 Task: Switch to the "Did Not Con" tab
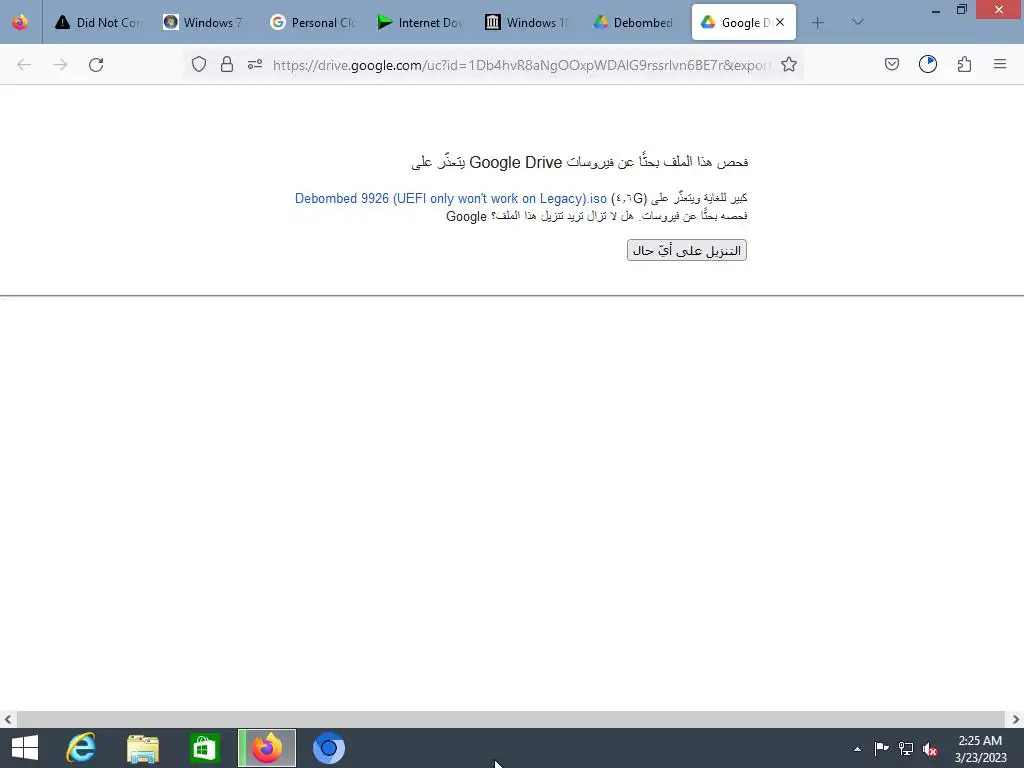pyautogui.click(x=98, y=22)
